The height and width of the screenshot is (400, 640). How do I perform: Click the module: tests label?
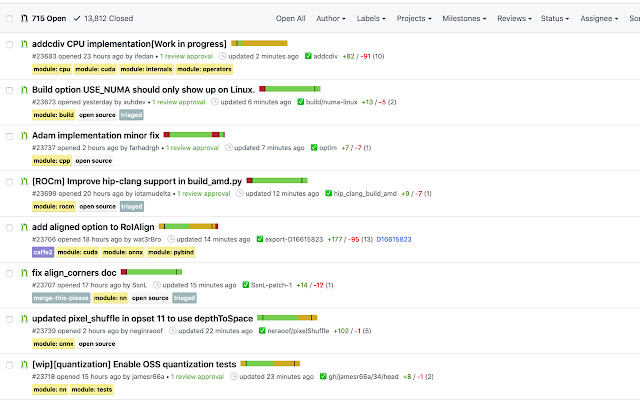click(x=91, y=389)
